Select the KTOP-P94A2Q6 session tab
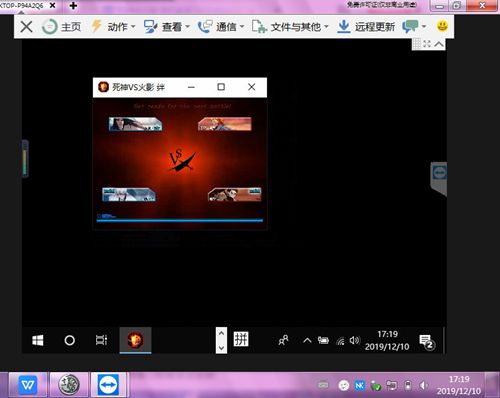The image size is (500, 398). click(22, 5)
